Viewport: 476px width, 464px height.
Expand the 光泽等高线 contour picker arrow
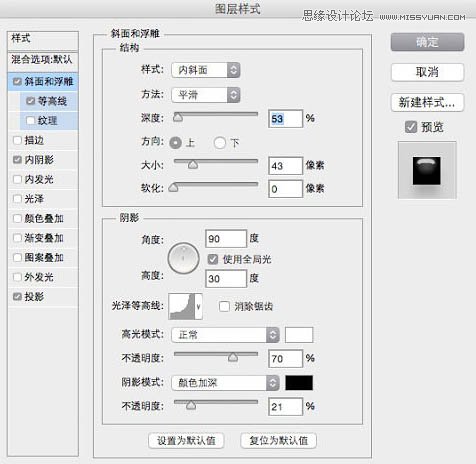(x=198, y=306)
